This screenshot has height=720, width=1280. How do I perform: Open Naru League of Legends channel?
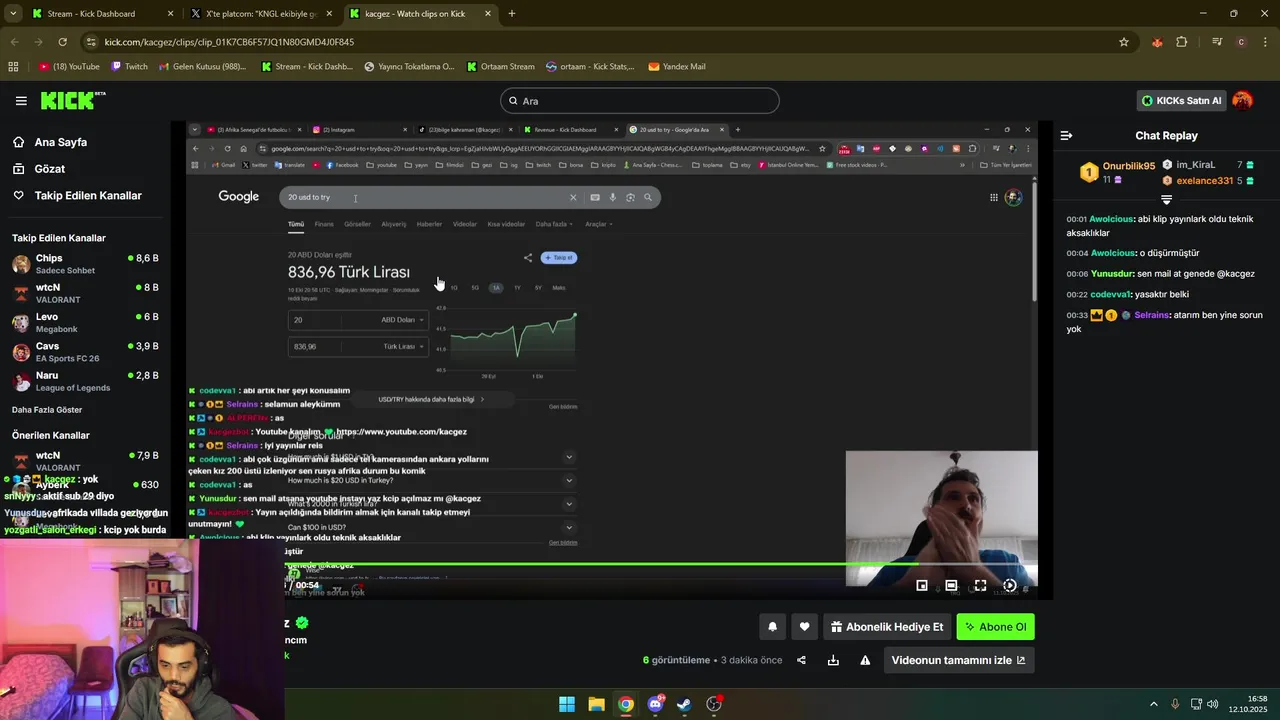pyautogui.click(x=86, y=381)
